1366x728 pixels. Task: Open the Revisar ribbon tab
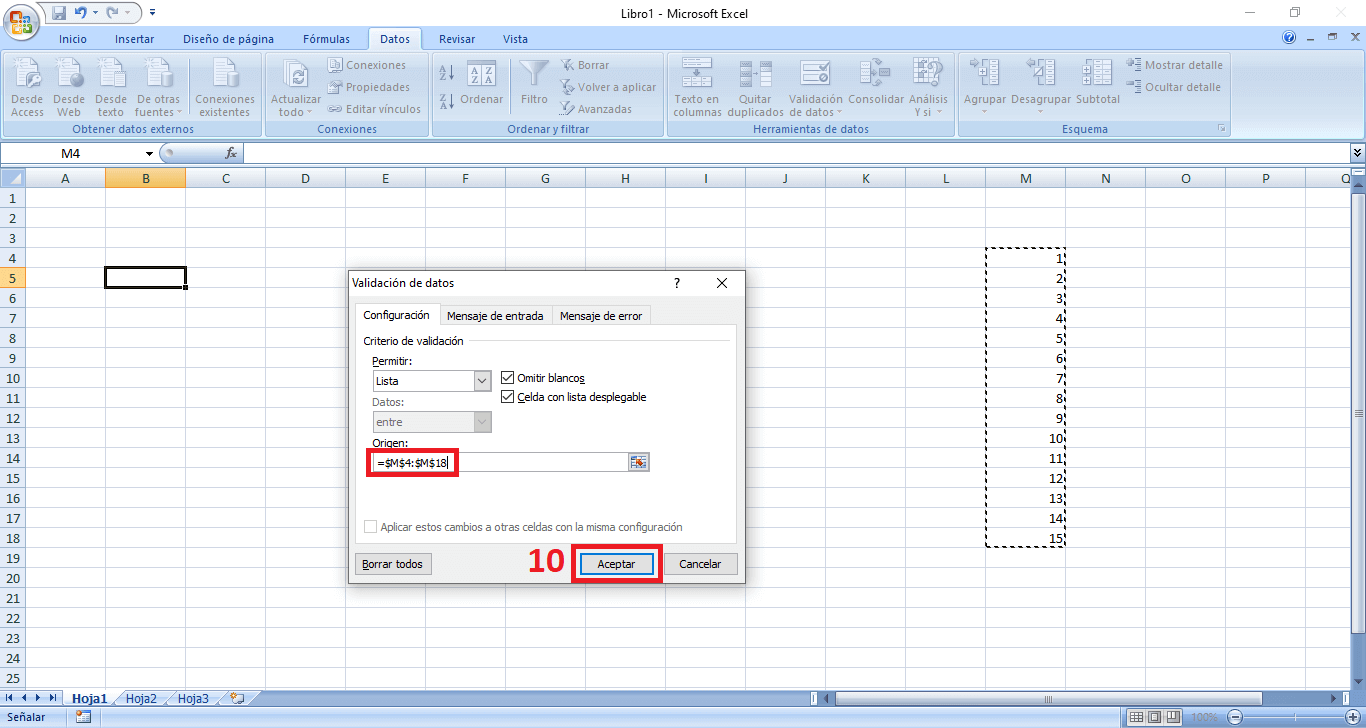click(457, 39)
